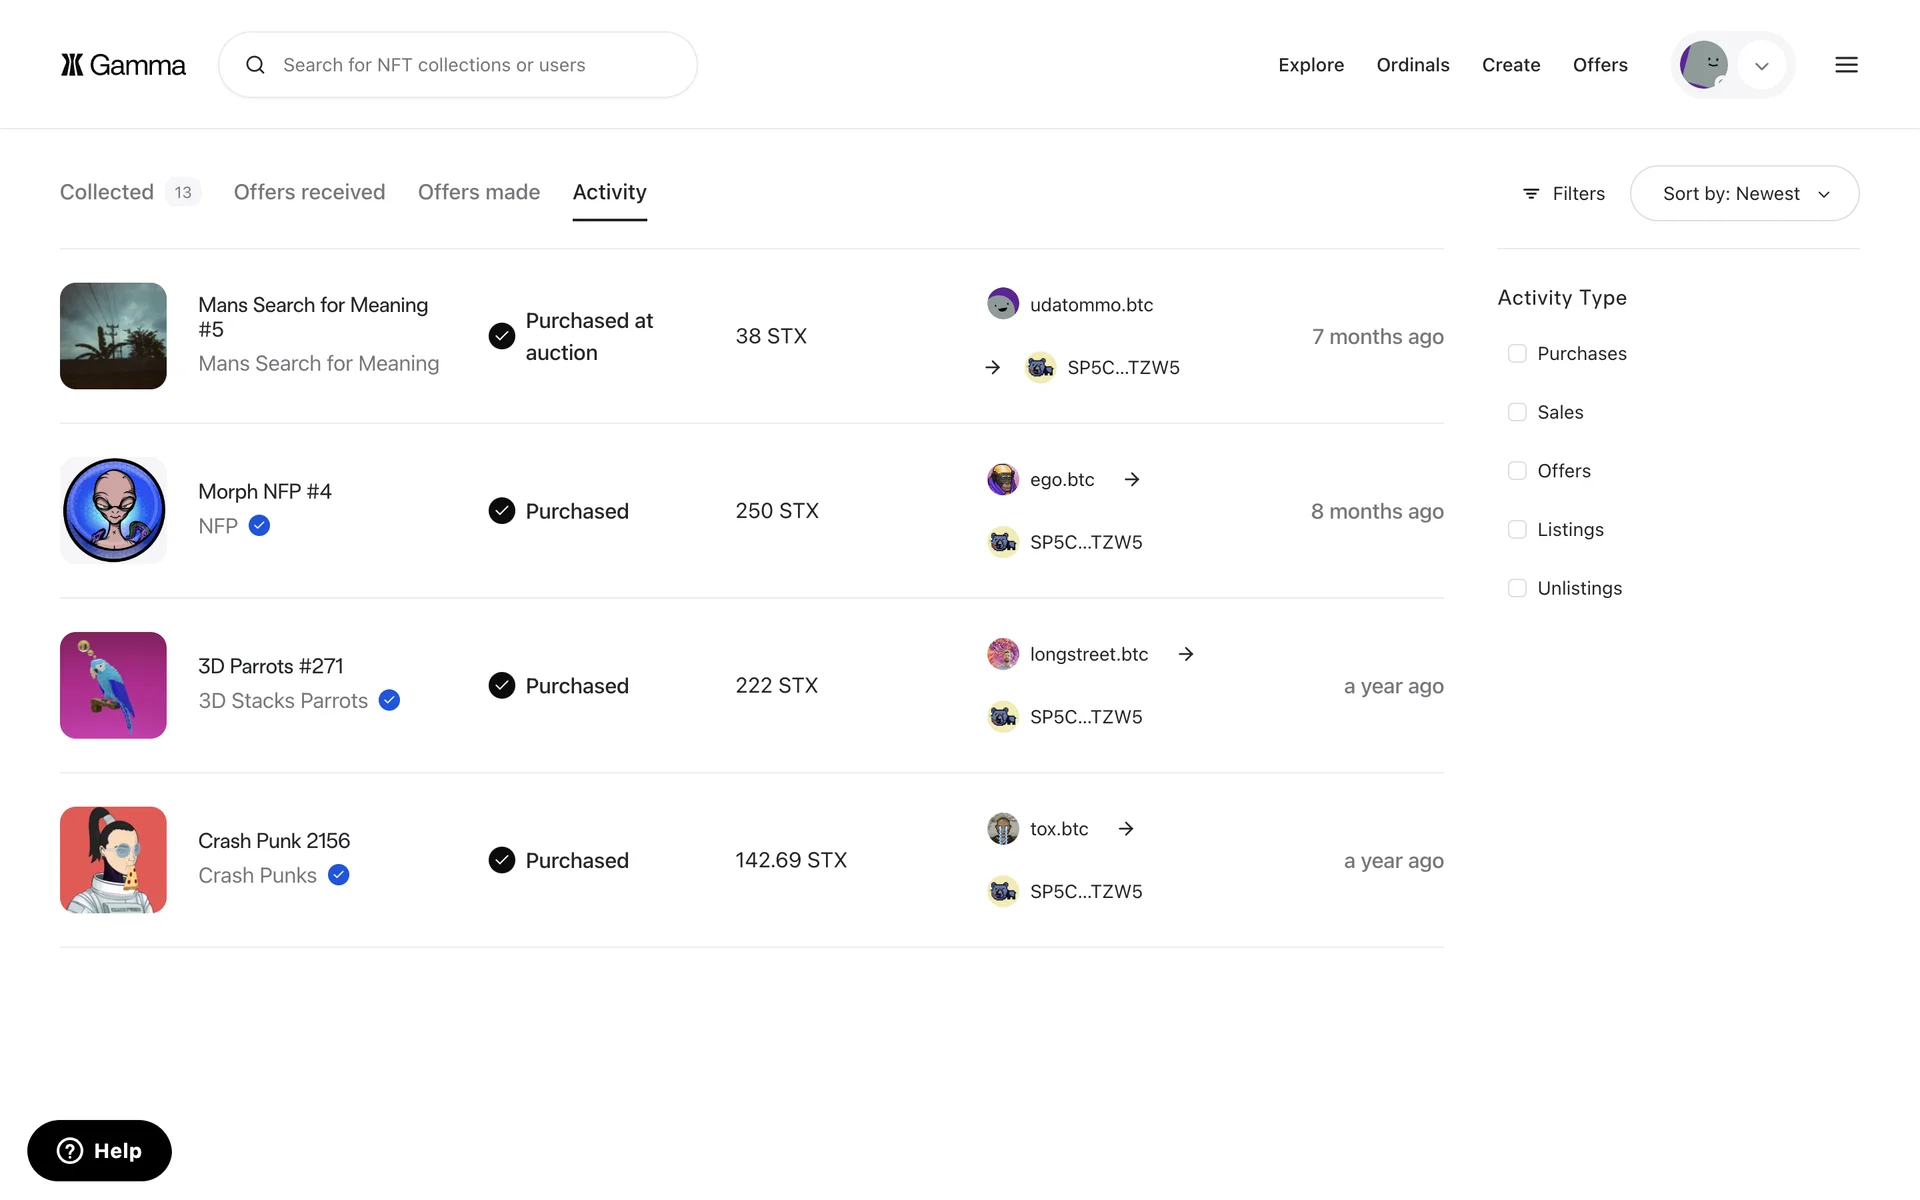The image size is (1920, 1200).
Task: Tick the Listings checkbox
Action: pyautogui.click(x=1516, y=529)
